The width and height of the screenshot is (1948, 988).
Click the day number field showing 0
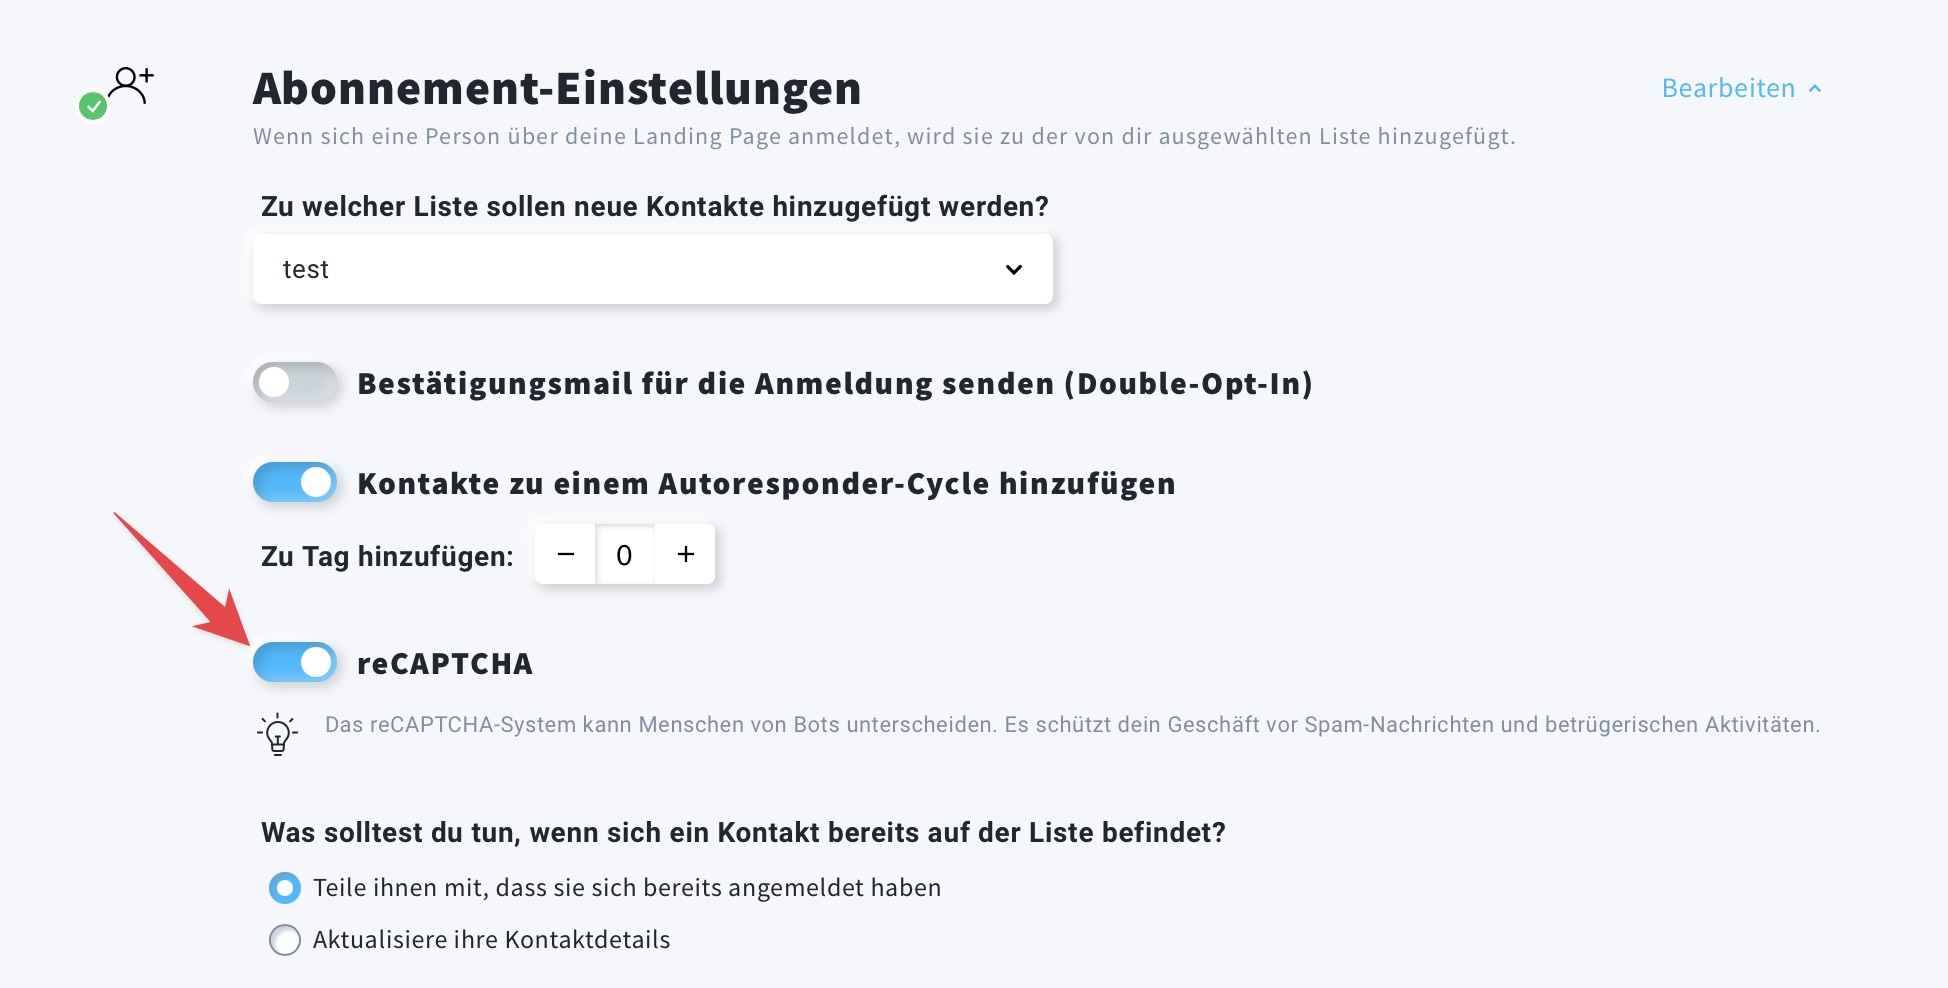click(x=624, y=555)
